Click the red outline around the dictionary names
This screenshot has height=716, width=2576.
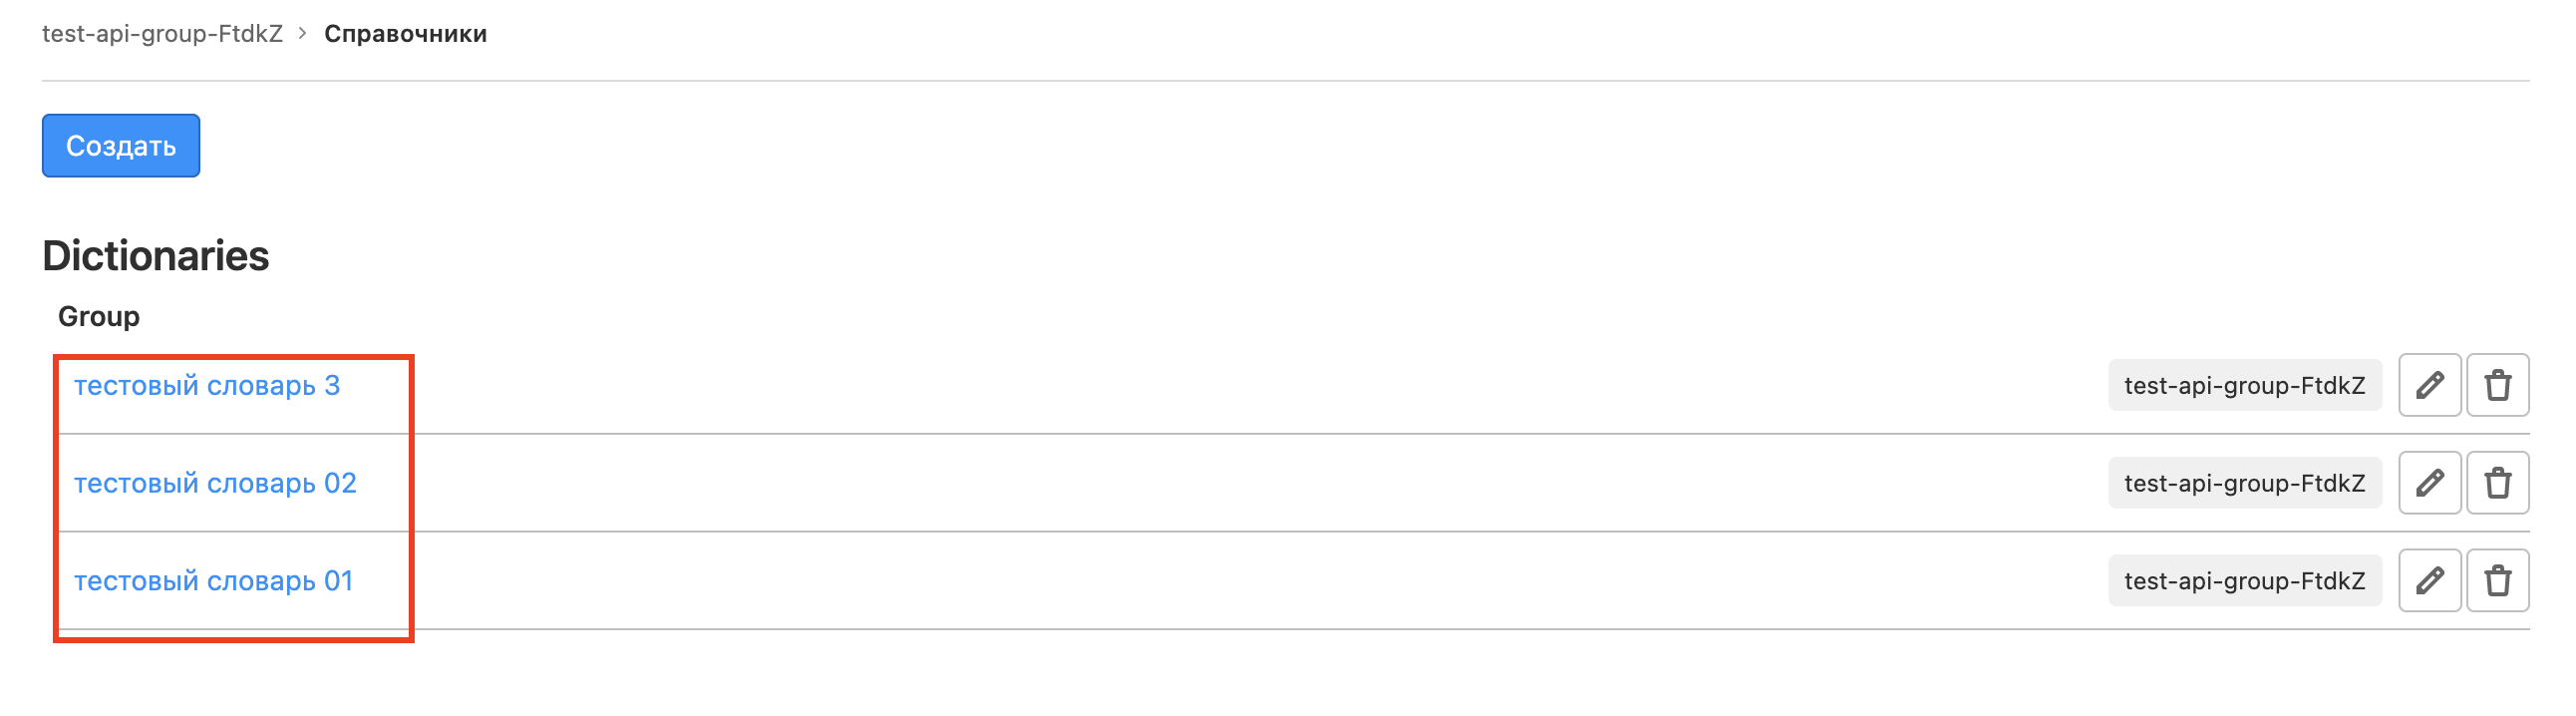point(411,500)
